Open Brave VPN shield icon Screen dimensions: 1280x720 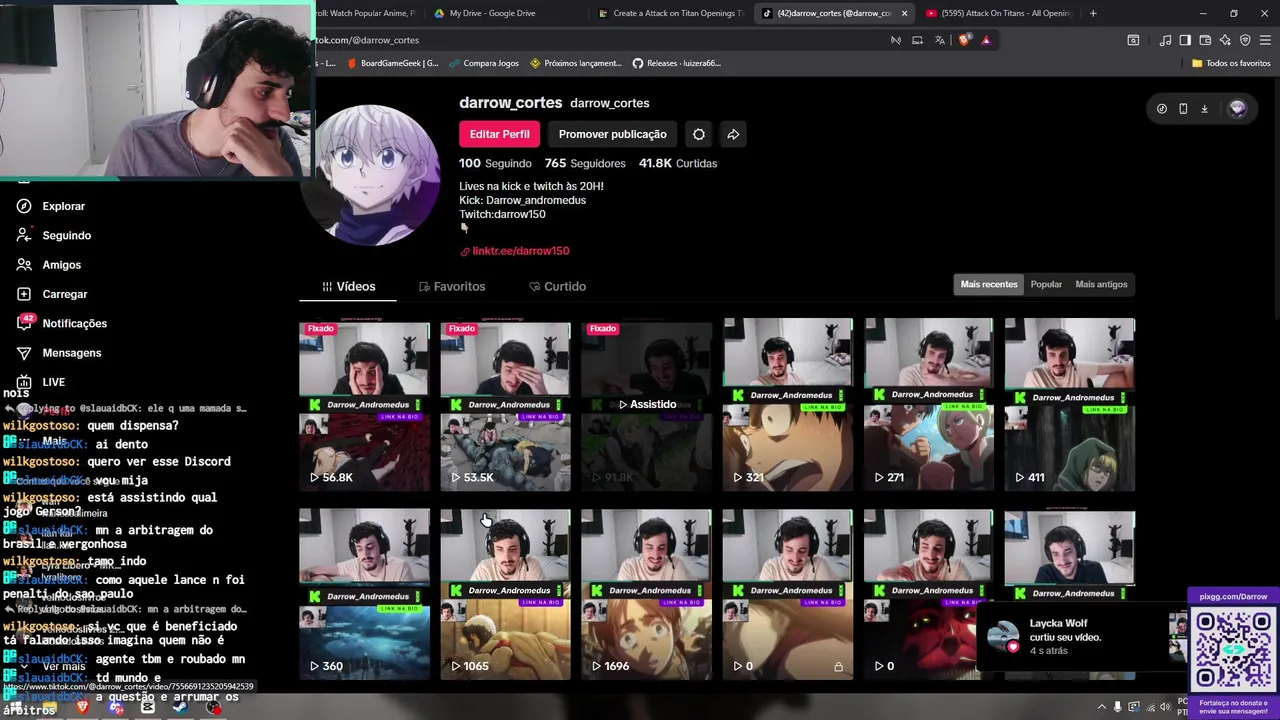(x=1245, y=40)
